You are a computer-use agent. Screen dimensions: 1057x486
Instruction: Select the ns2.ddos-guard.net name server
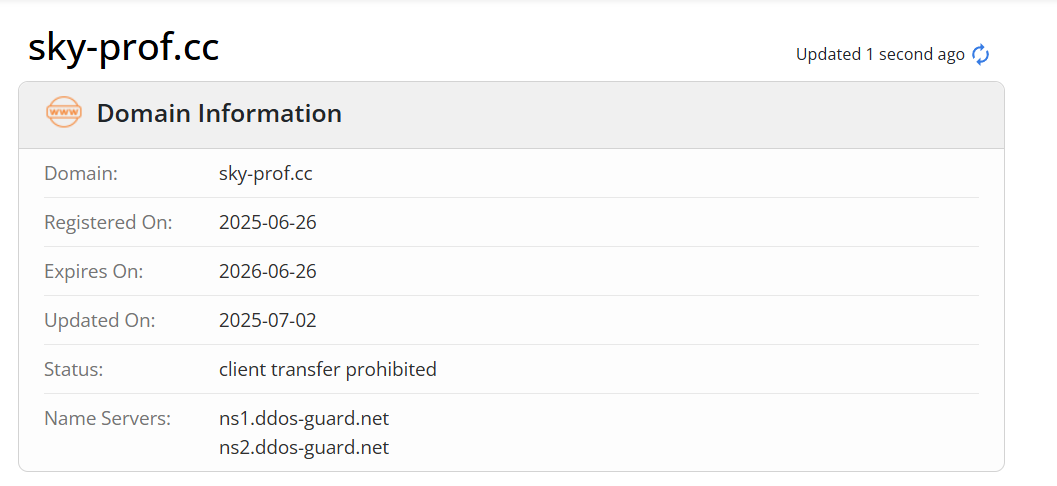coord(303,447)
